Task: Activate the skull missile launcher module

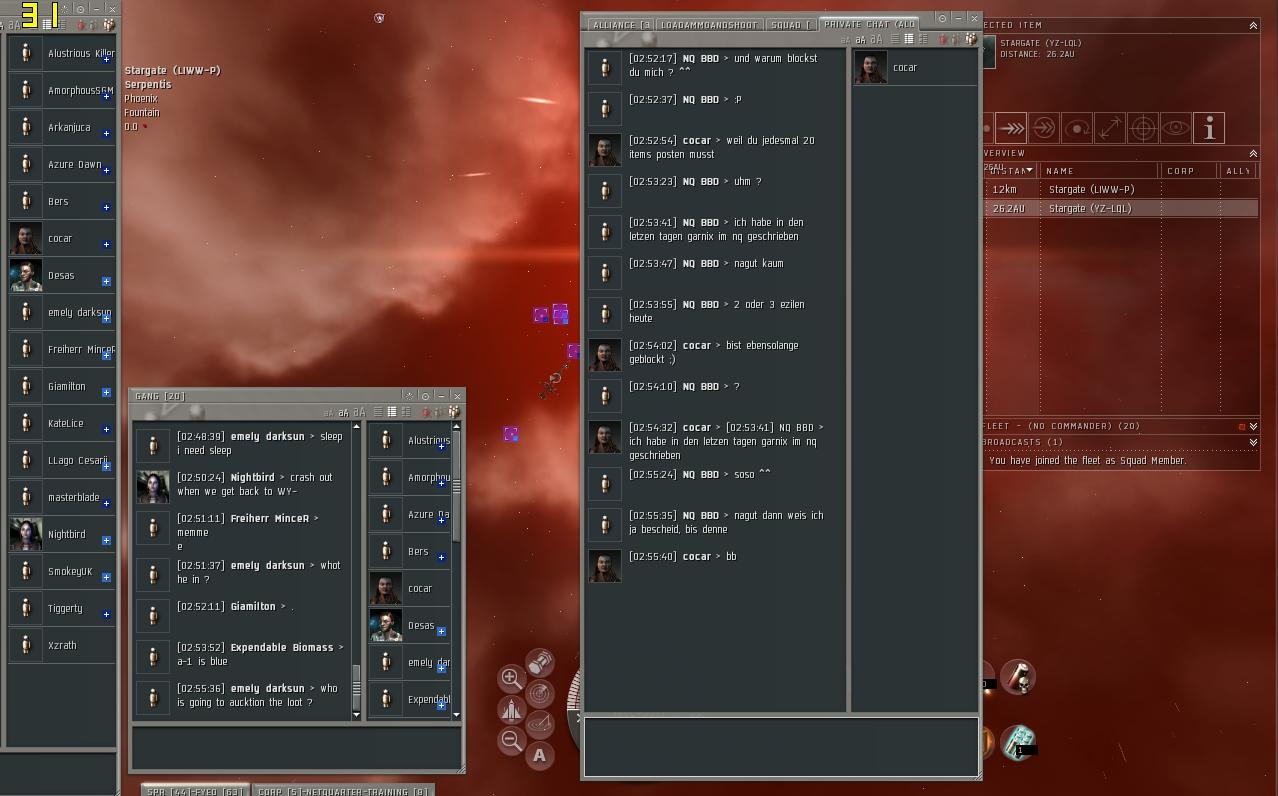Action: tap(1018, 677)
